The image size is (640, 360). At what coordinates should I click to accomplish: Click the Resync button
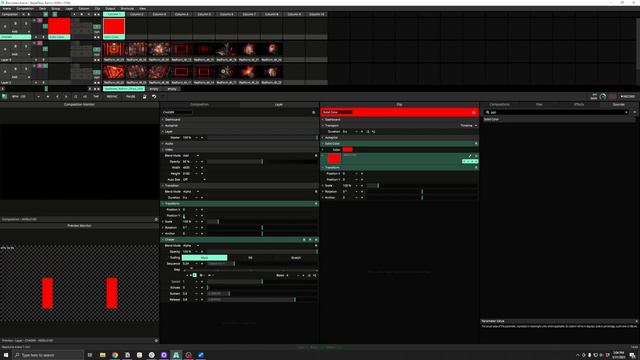click(x=111, y=97)
